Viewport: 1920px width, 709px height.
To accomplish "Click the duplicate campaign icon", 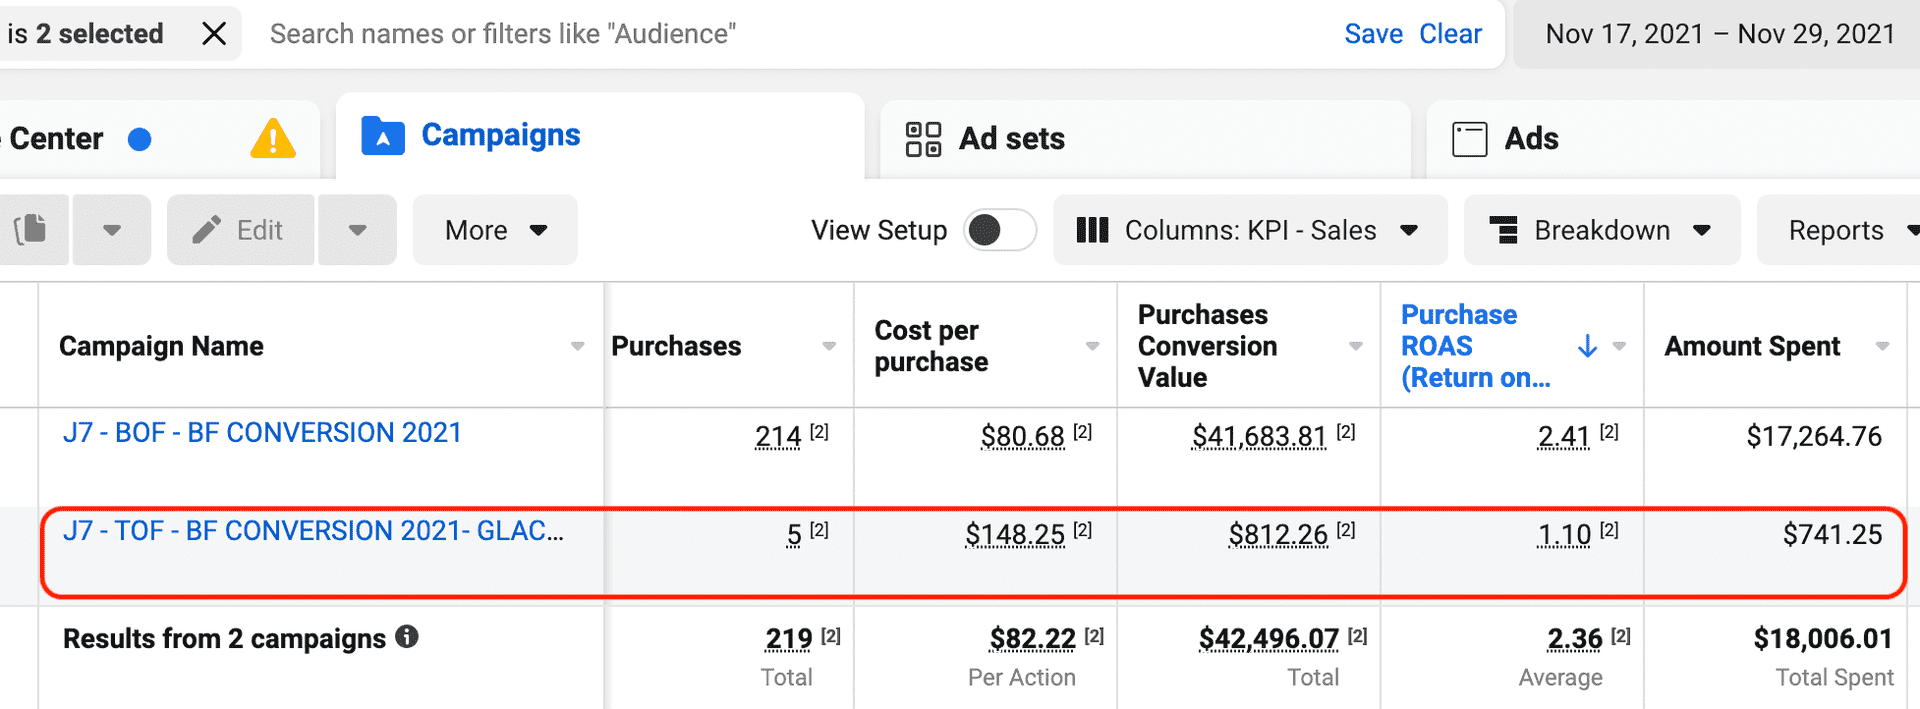I will pos(32,230).
